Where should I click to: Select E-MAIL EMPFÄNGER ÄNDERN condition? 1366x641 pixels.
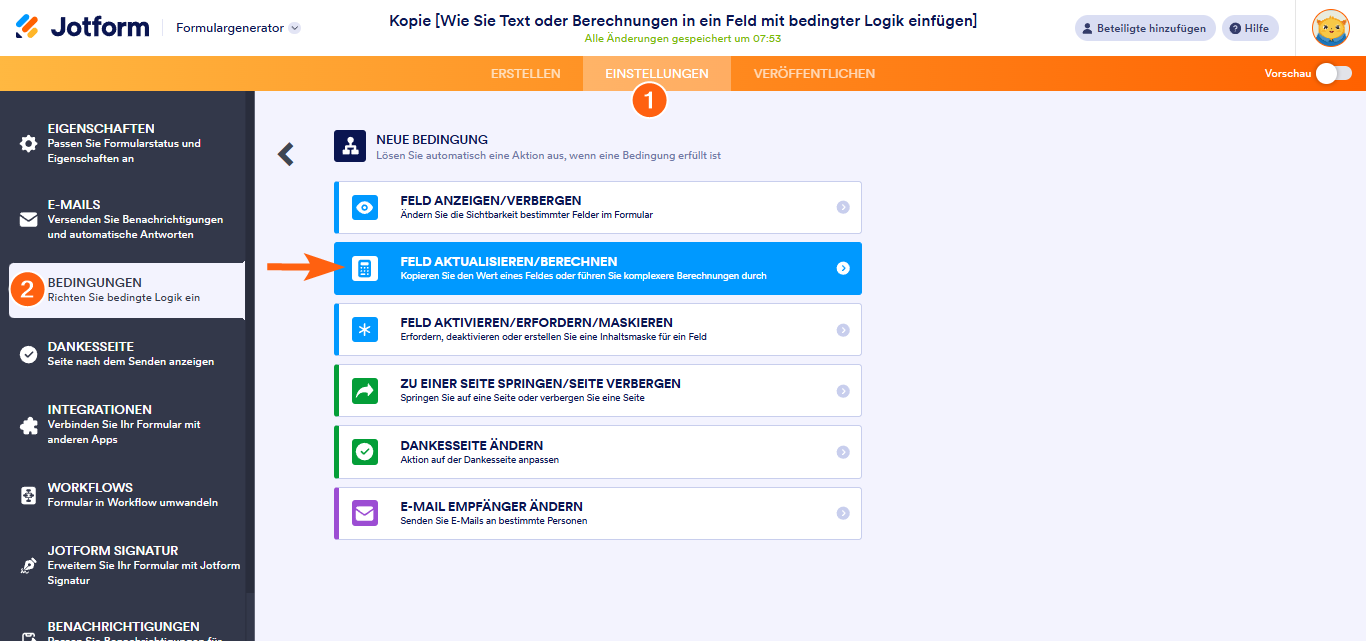click(x=598, y=514)
